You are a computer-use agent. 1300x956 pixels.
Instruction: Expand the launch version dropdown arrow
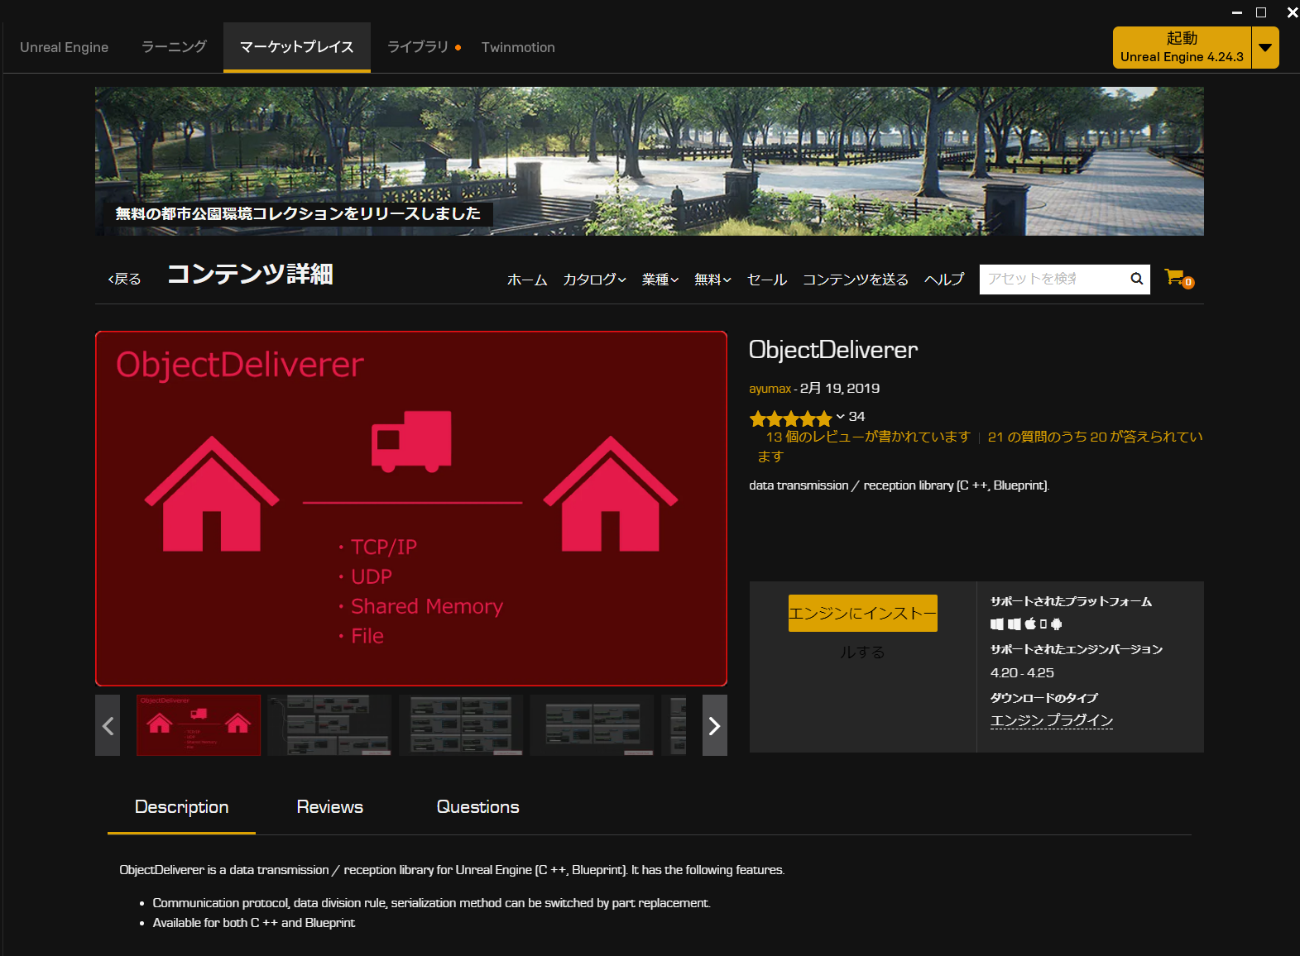point(1265,47)
